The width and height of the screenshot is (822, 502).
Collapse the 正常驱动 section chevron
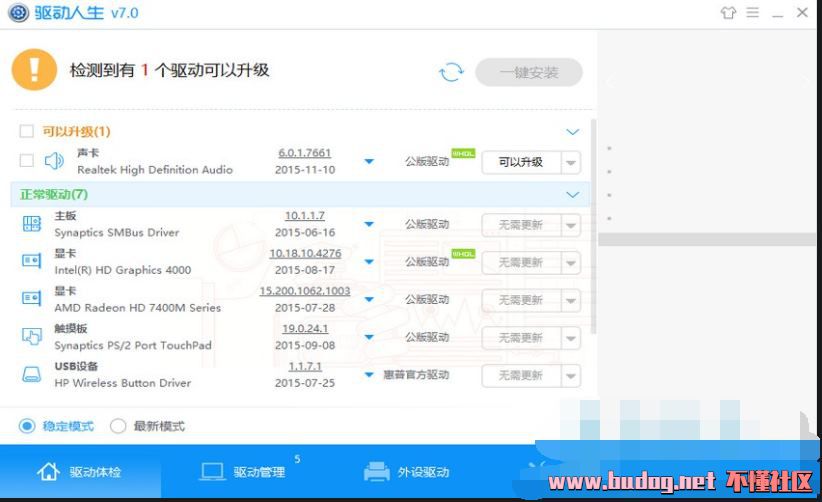click(573, 194)
